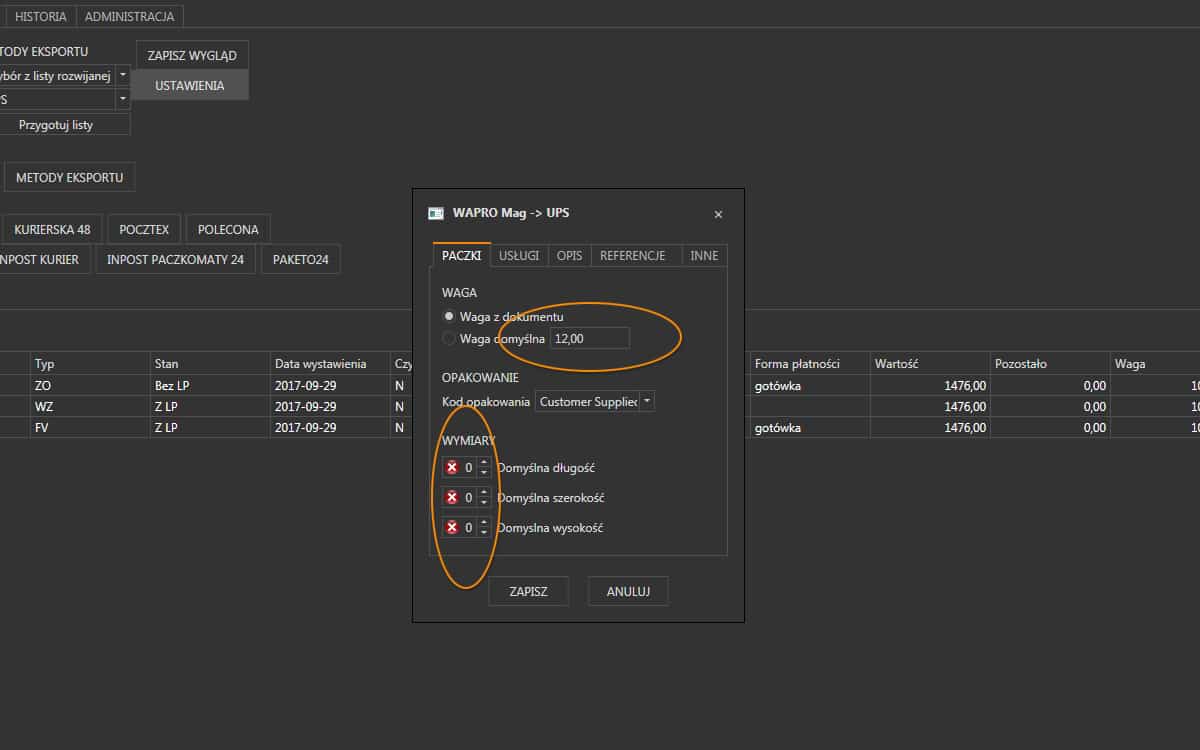
Task: Select the Waga z dokumentu radio option
Action: [x=449, y=316]
